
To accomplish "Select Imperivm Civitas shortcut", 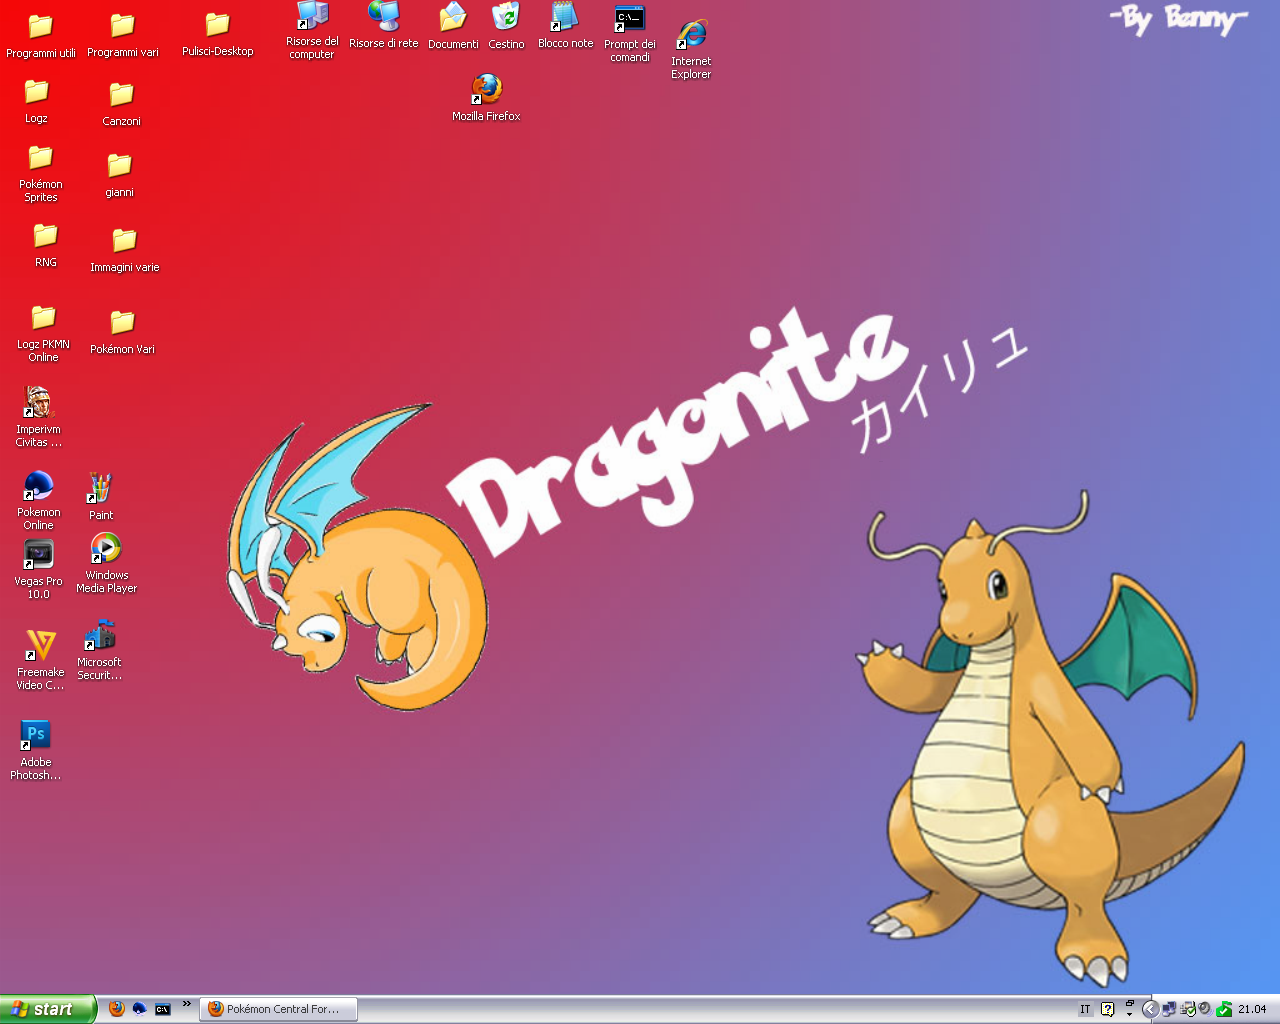I will [38, 417].
